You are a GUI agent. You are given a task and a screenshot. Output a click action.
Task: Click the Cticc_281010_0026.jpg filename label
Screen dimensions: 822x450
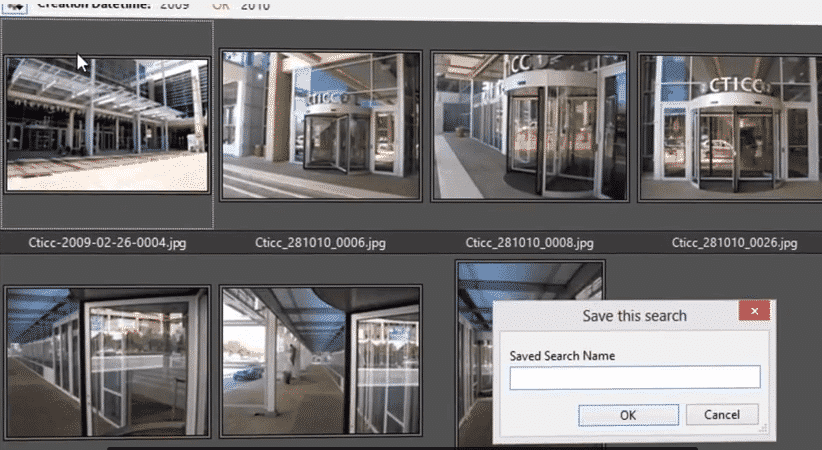pyautogui.click(x=734, y=242)
